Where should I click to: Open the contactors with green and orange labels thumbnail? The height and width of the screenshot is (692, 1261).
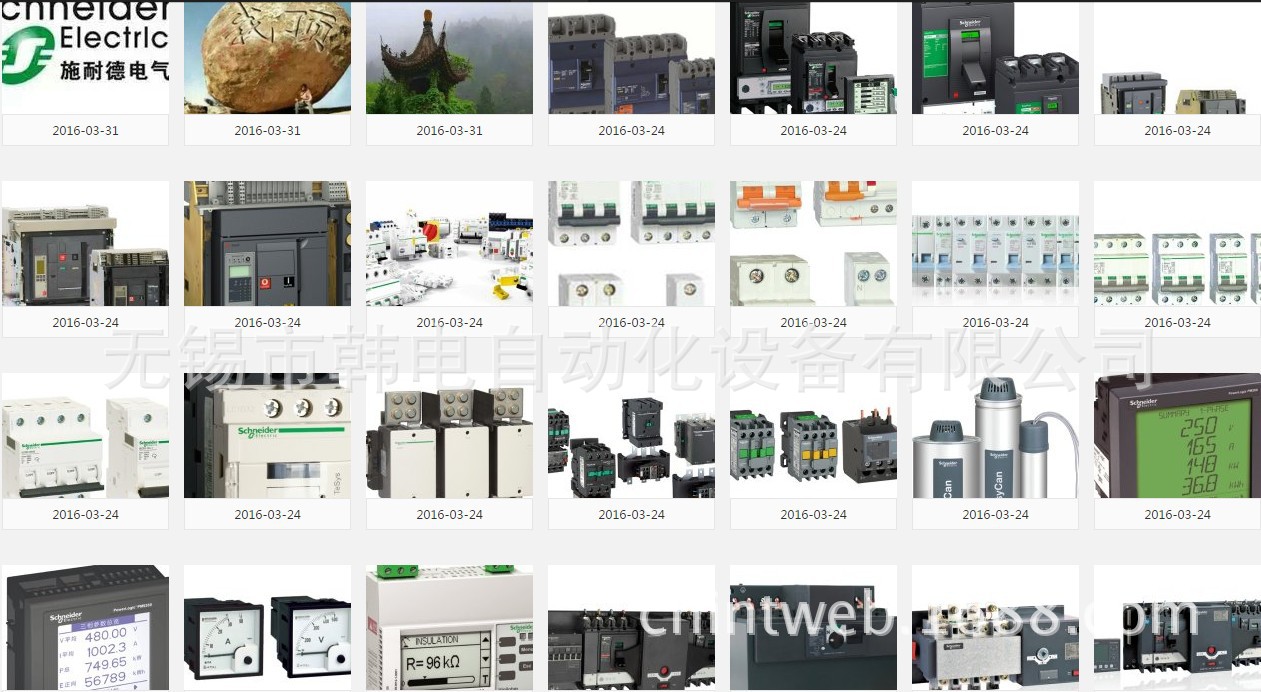(x=813, y=435)
